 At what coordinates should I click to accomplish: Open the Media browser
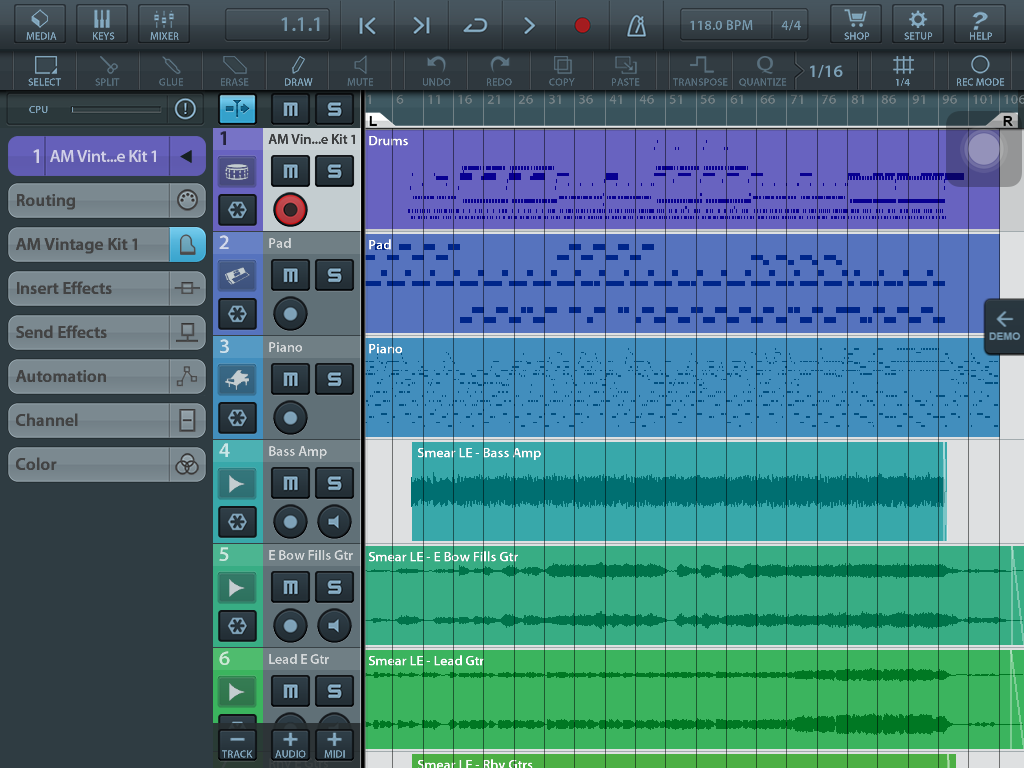click(x=40, y=23)
